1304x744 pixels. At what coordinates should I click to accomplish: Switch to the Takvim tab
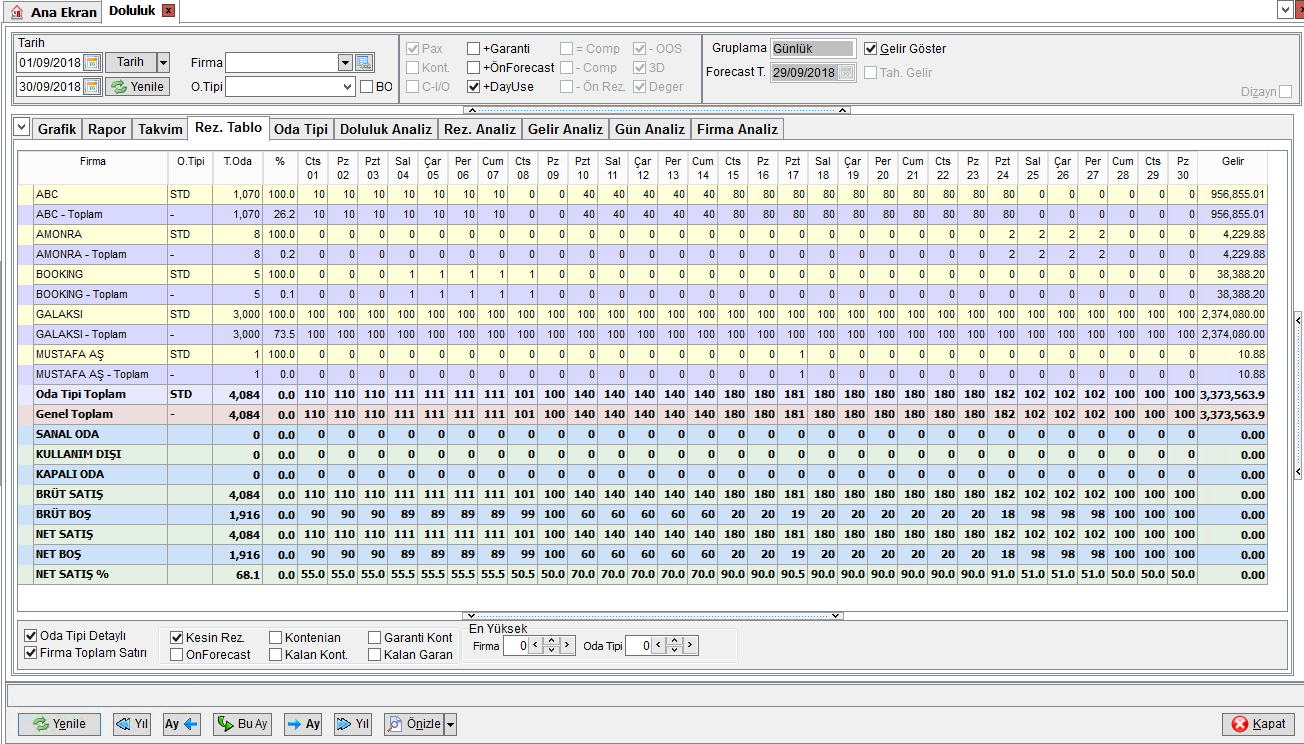(160, 129)
